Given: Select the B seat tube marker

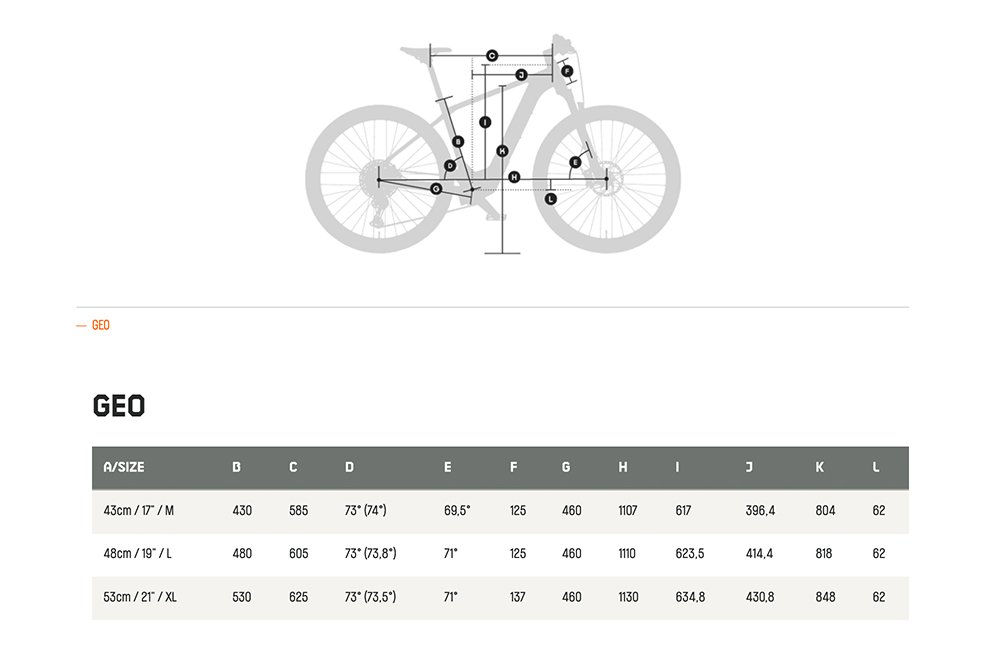Looking at the screenshot, I should [x=457, y=142].
